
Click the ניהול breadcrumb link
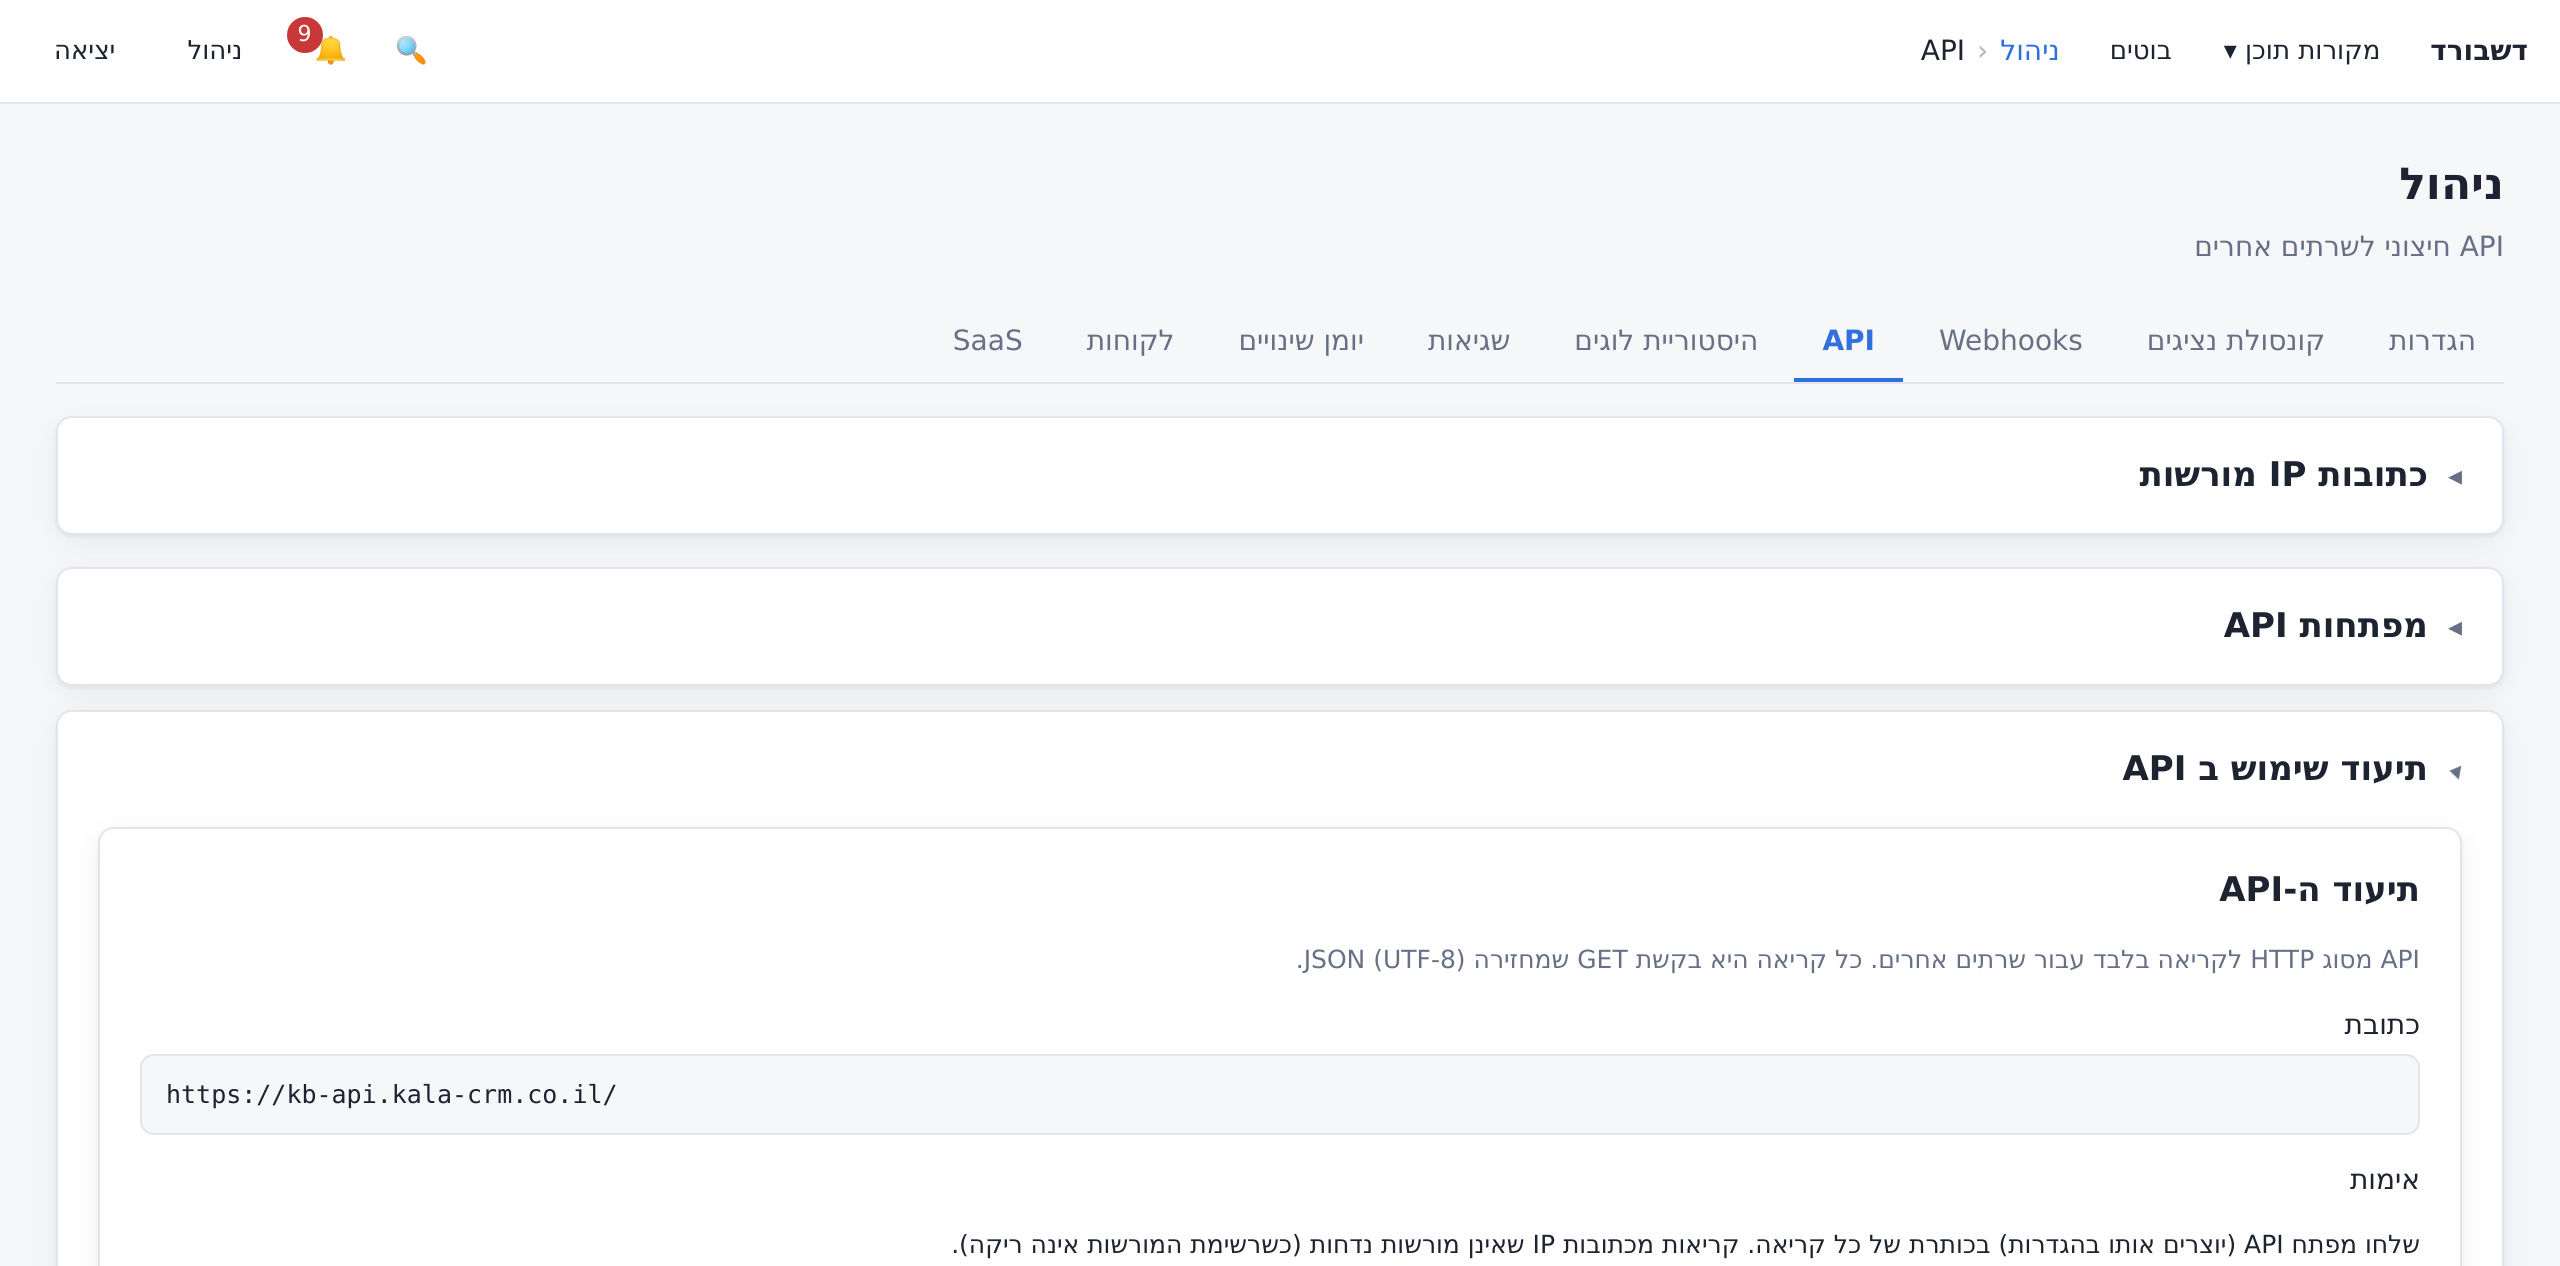click(2029, 50)
